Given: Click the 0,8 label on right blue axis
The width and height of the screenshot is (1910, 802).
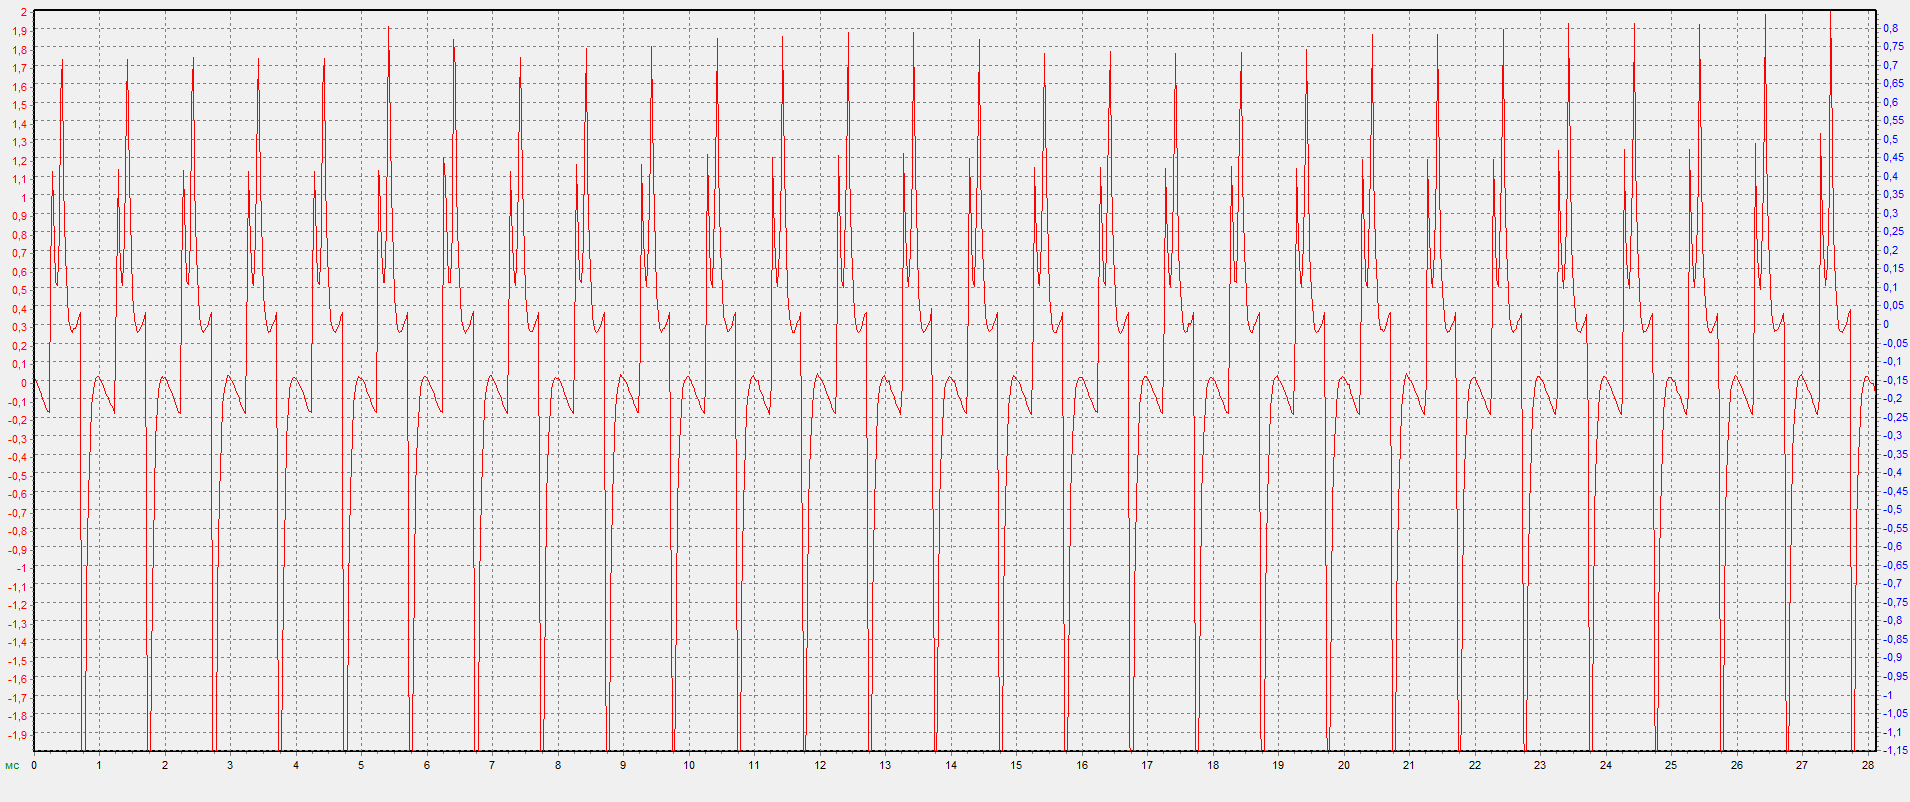Looking at the screenshot, I should point(1891,28).
